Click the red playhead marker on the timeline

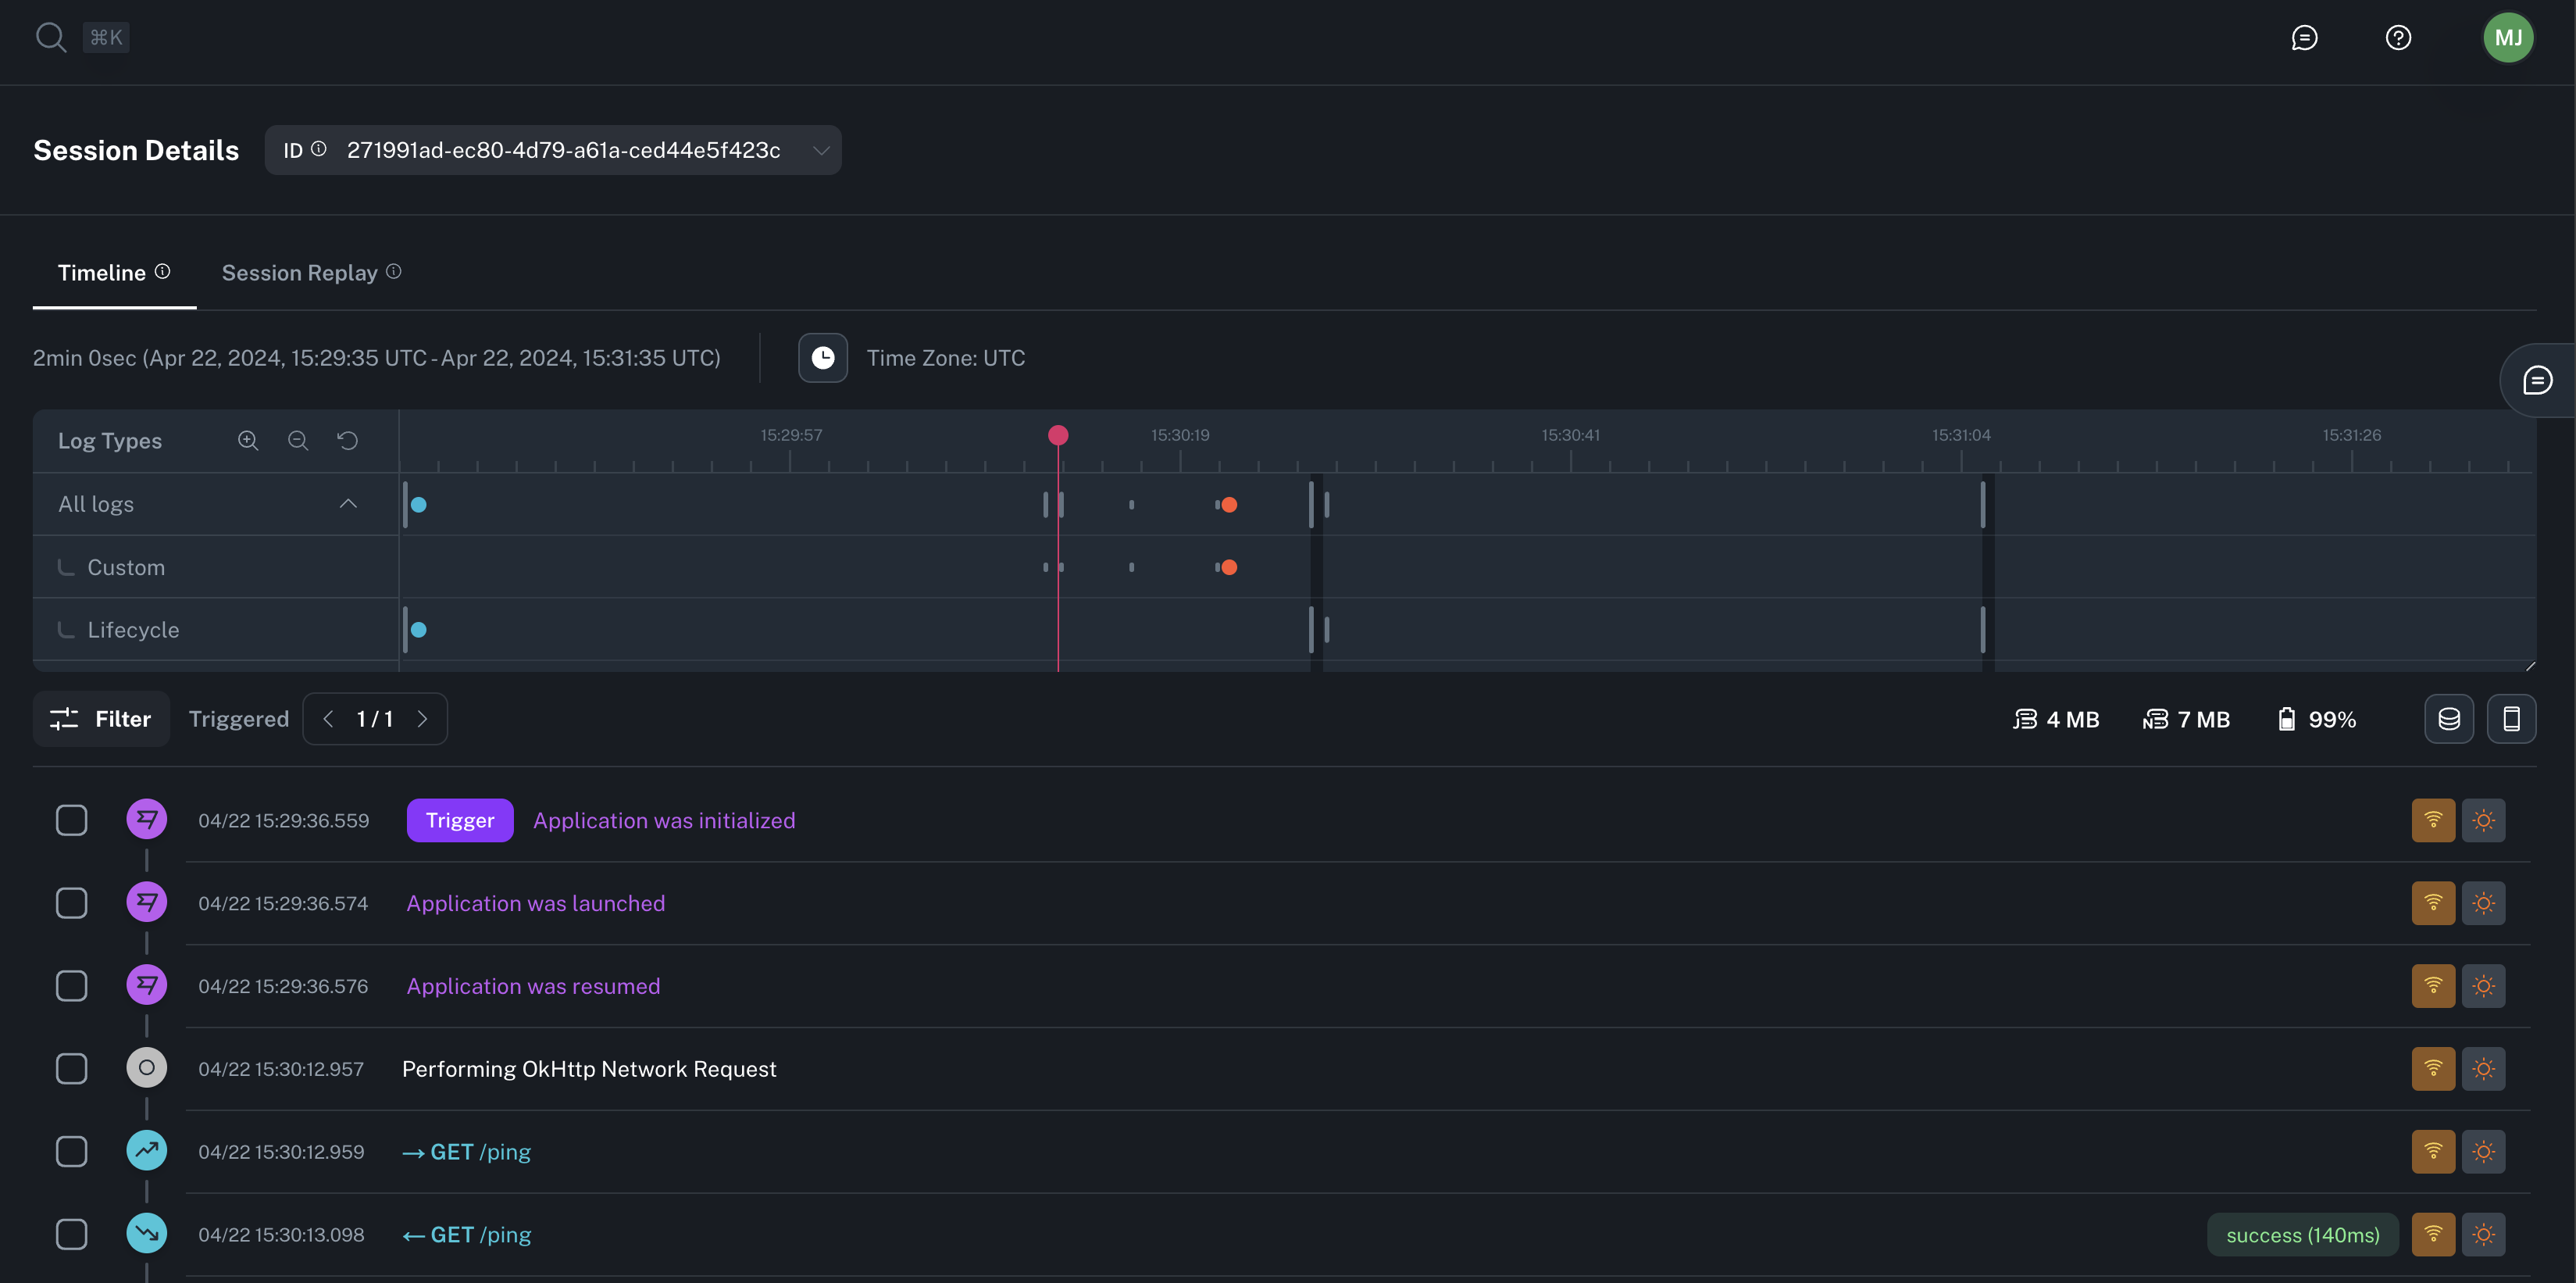(1058, 435)
